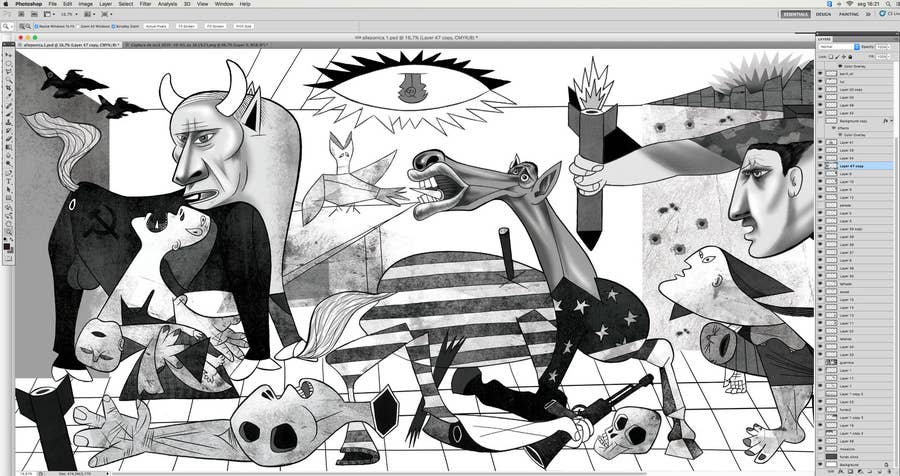900x476 pixels.
Task: Click the Zoom Out icon in options bar
Action: tap(28, 26)
